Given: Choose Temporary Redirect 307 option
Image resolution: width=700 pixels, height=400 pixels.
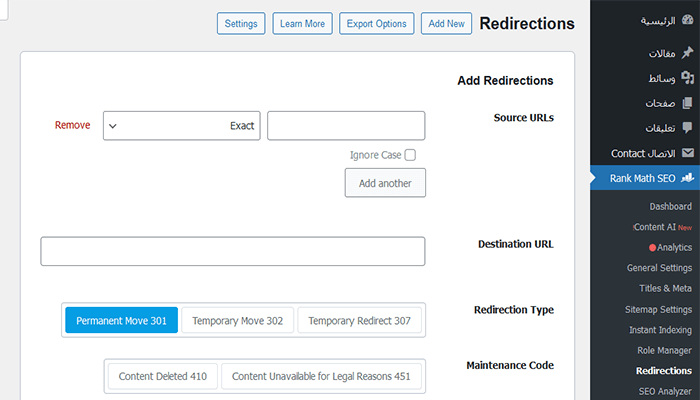Looking at the screenshot, I should tap(359, 320).
